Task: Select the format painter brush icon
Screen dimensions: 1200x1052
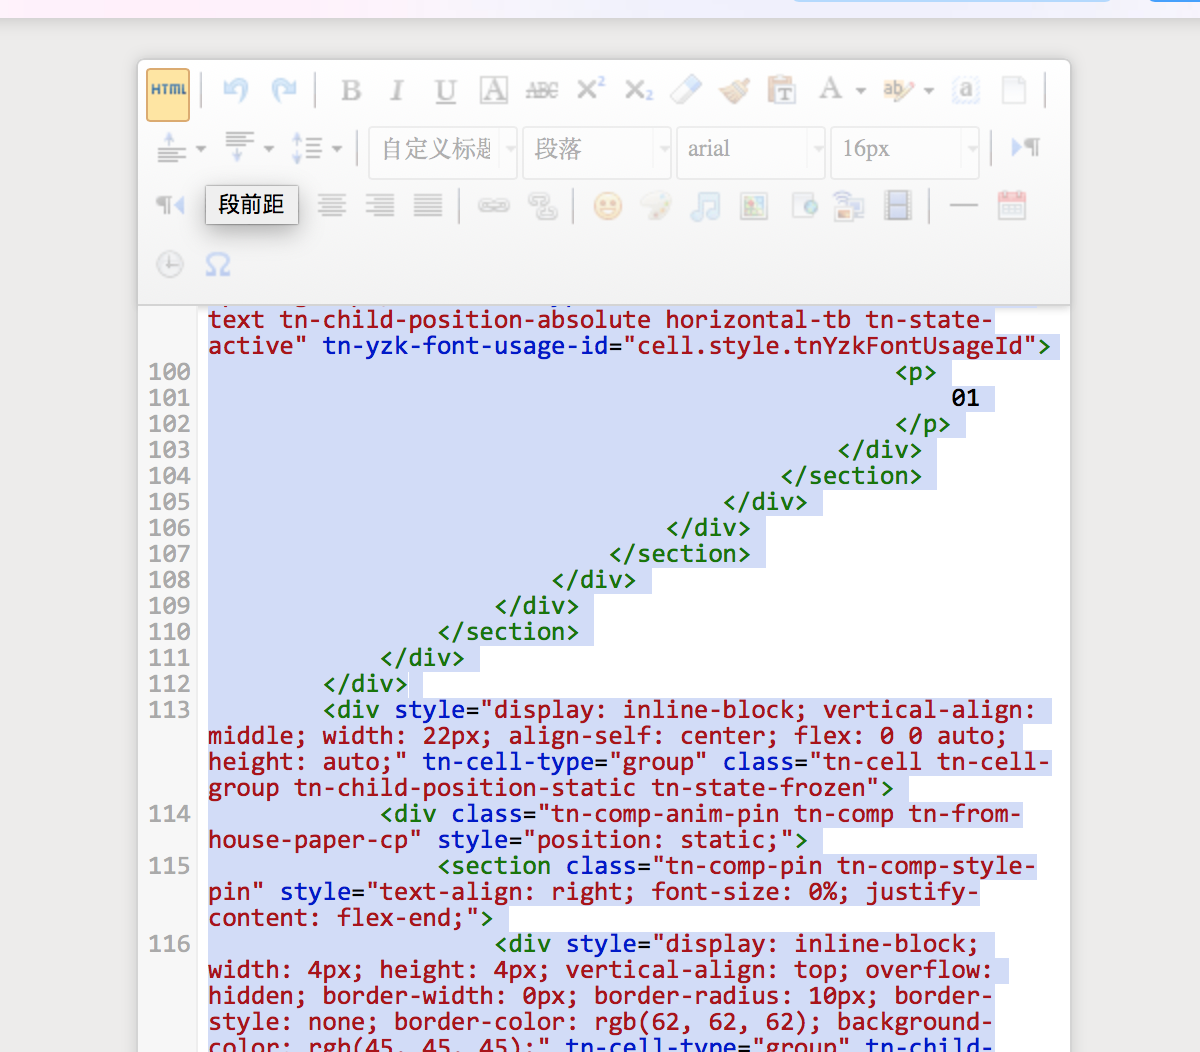Action: pyautogui.click(x=734, y=91)
